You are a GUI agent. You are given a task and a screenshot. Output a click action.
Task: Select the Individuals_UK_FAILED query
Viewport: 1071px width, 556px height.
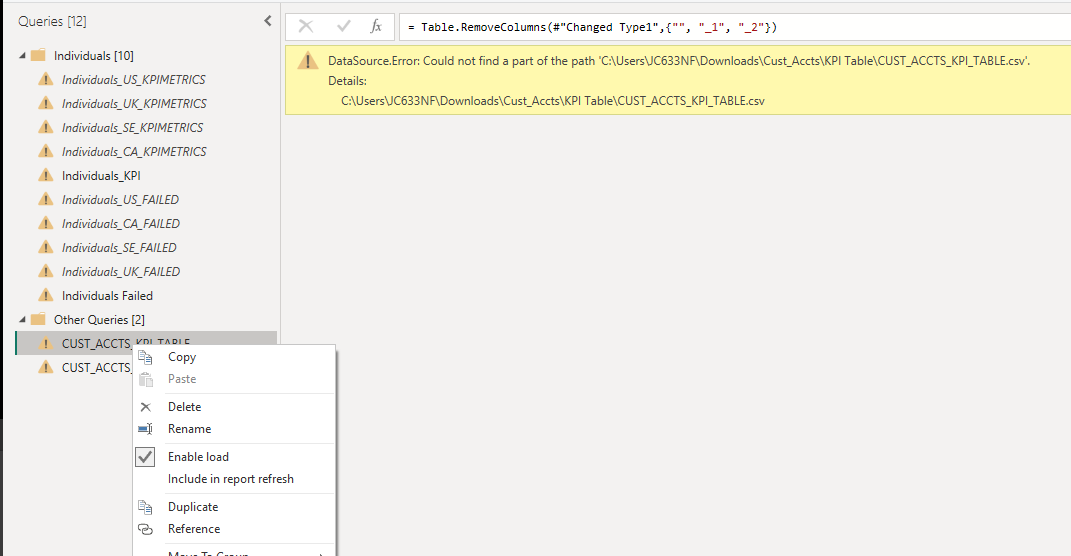click(x=121, y=271)
